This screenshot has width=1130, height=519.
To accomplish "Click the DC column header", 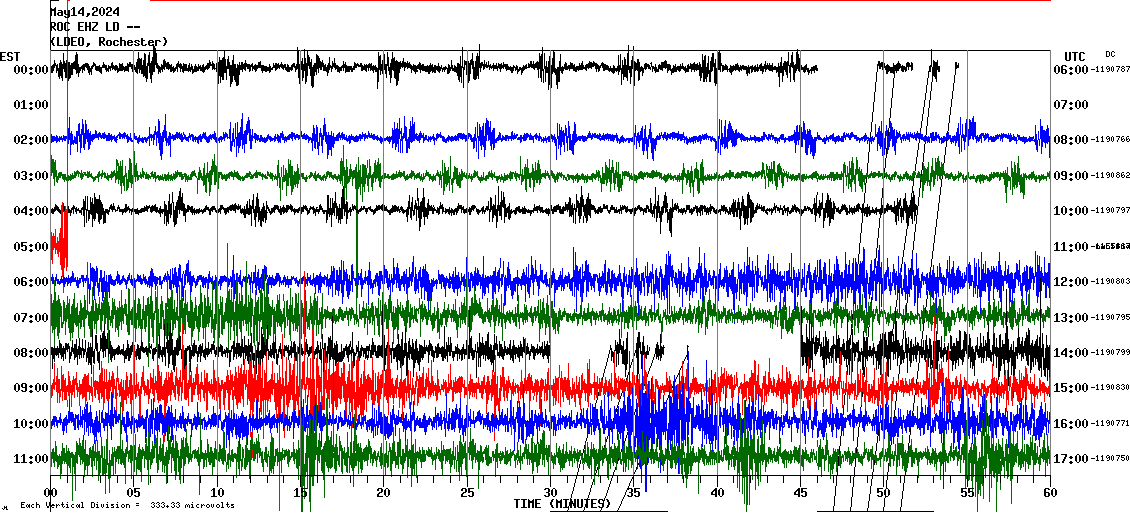I will [1110, 54].
